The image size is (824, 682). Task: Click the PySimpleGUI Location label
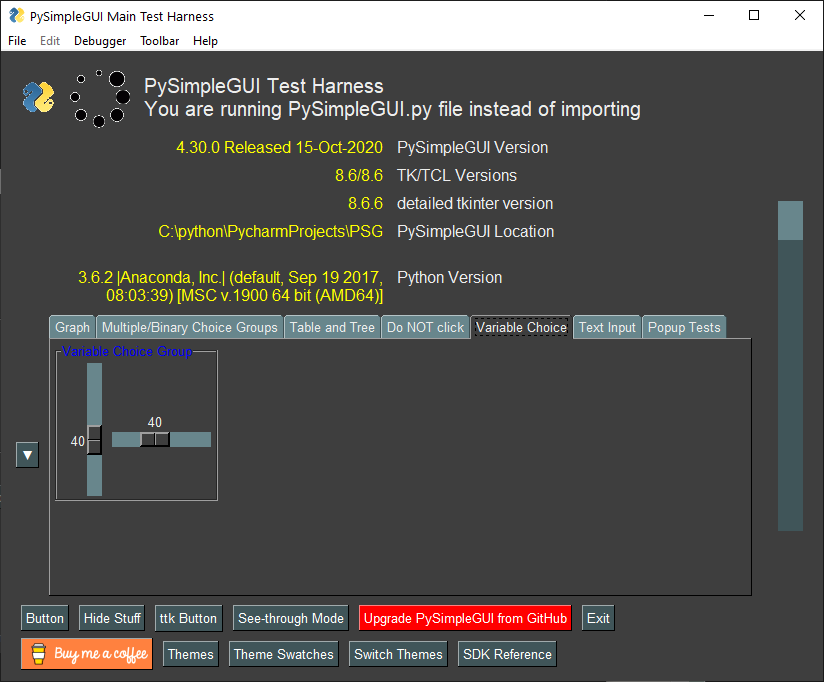coord(476,232)
